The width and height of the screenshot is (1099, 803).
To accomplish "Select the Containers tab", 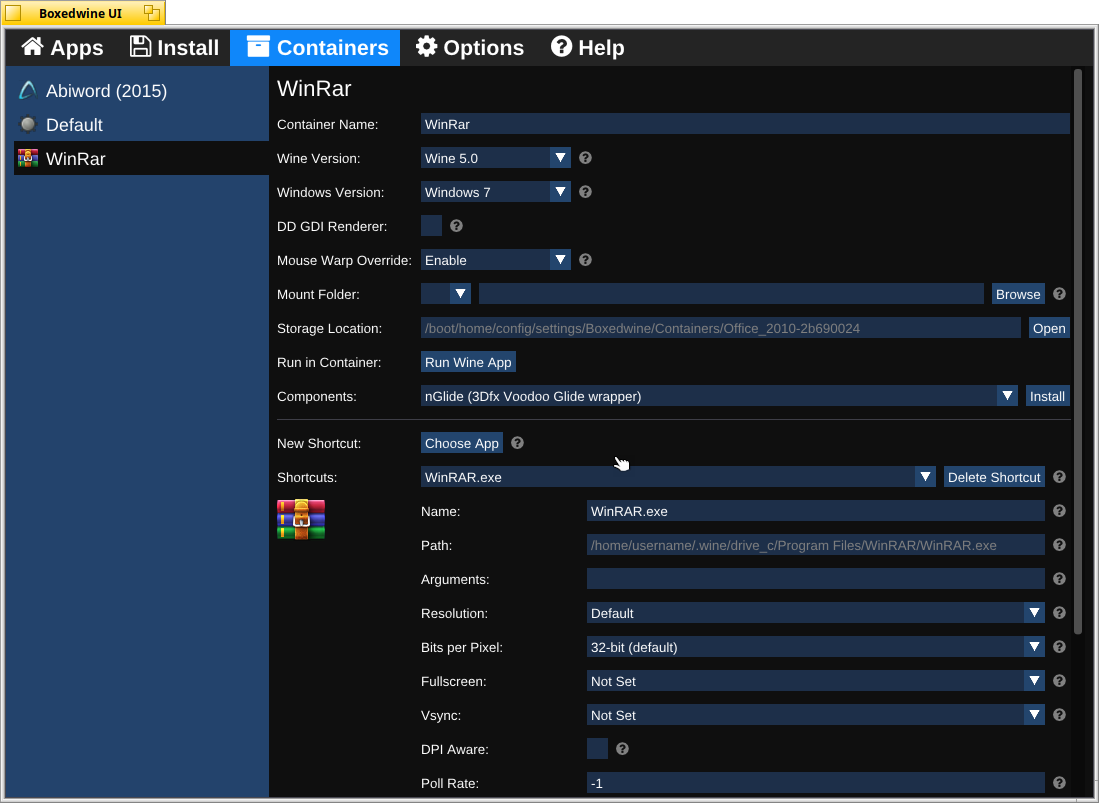I will coord(315,48).
